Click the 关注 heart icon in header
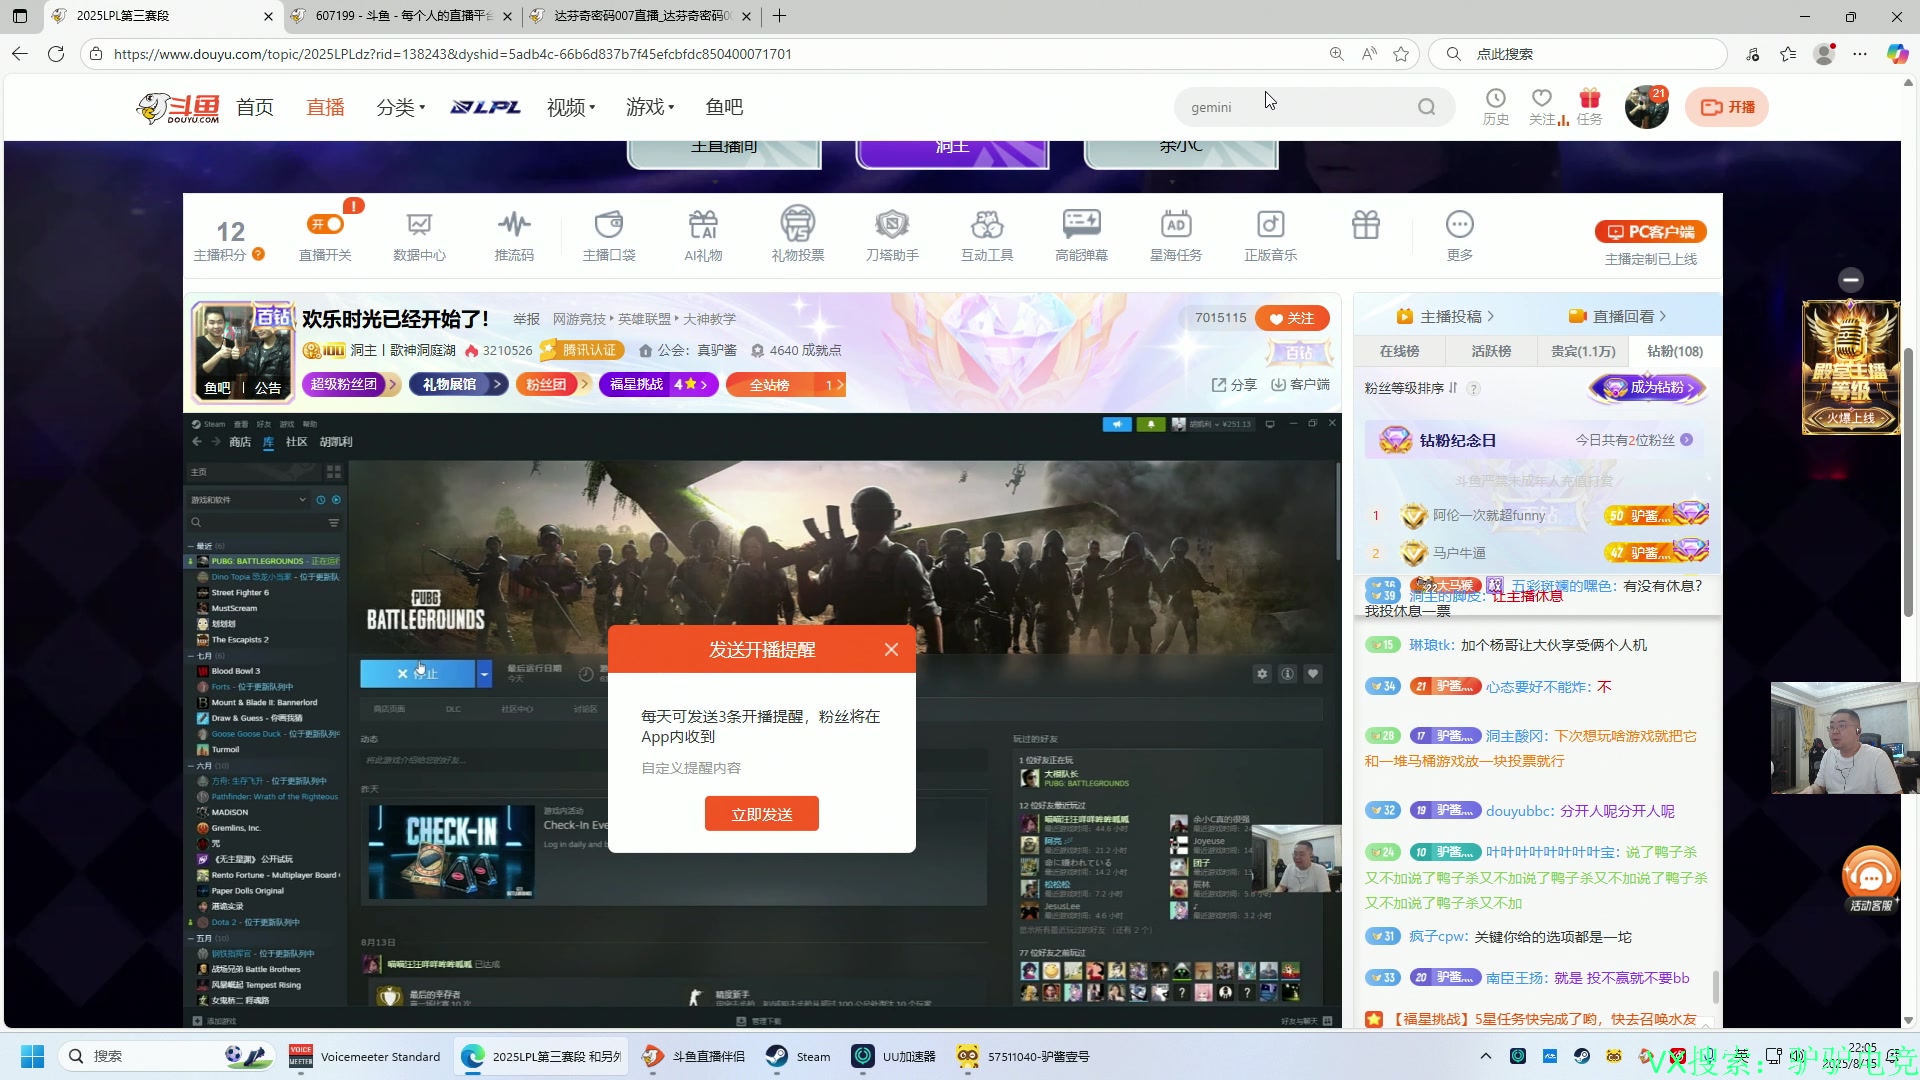 (1542, 98)
